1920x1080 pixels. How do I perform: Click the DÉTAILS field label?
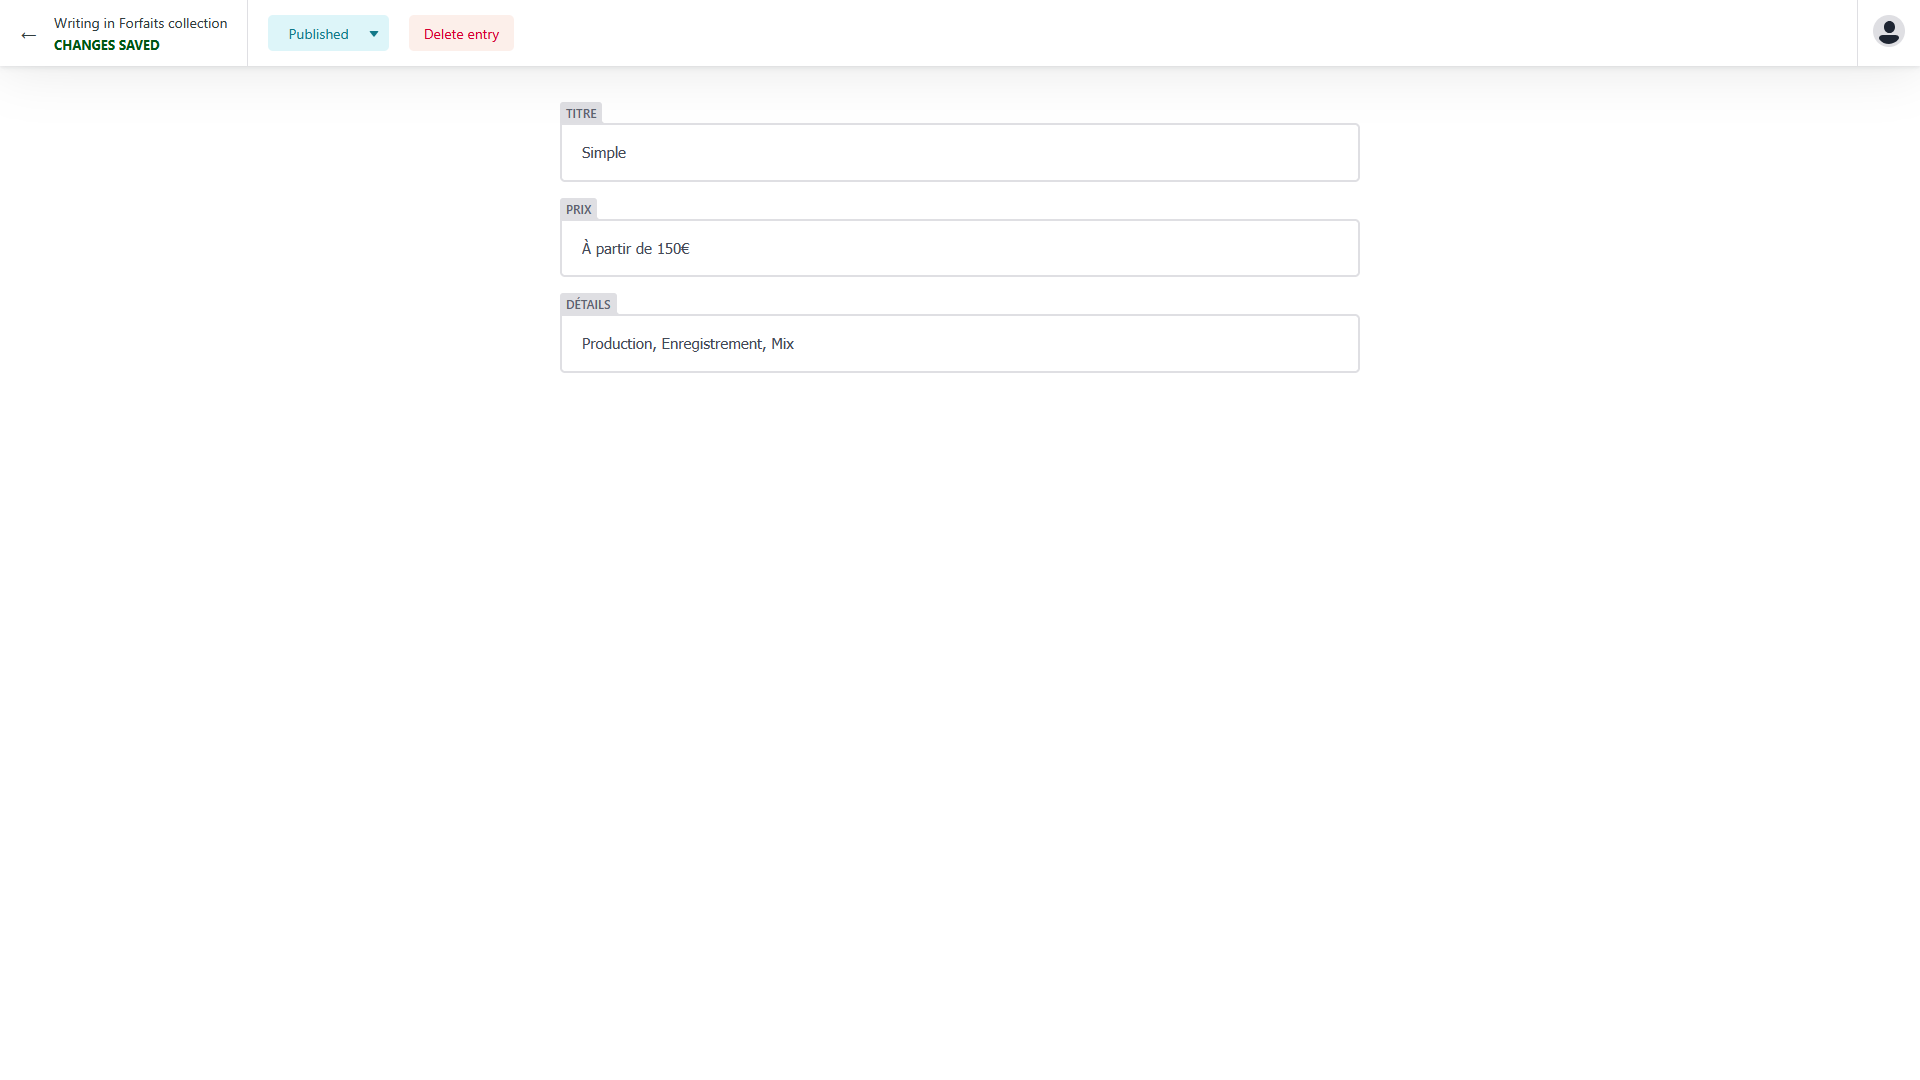pos(587,304)
